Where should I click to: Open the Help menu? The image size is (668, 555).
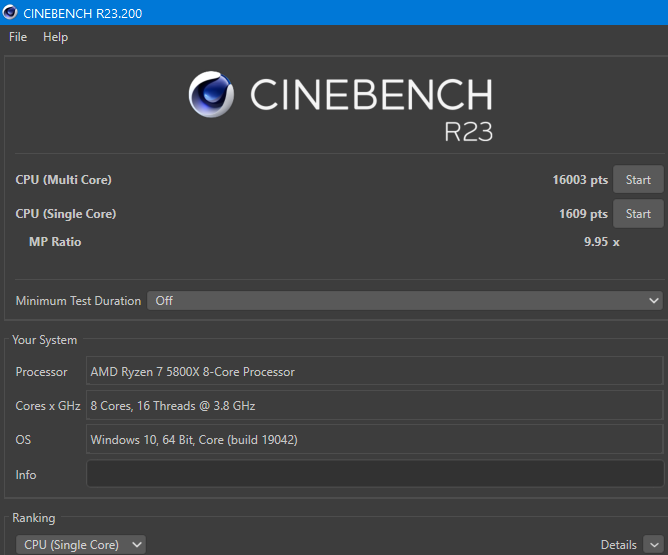tap(55, 37)
